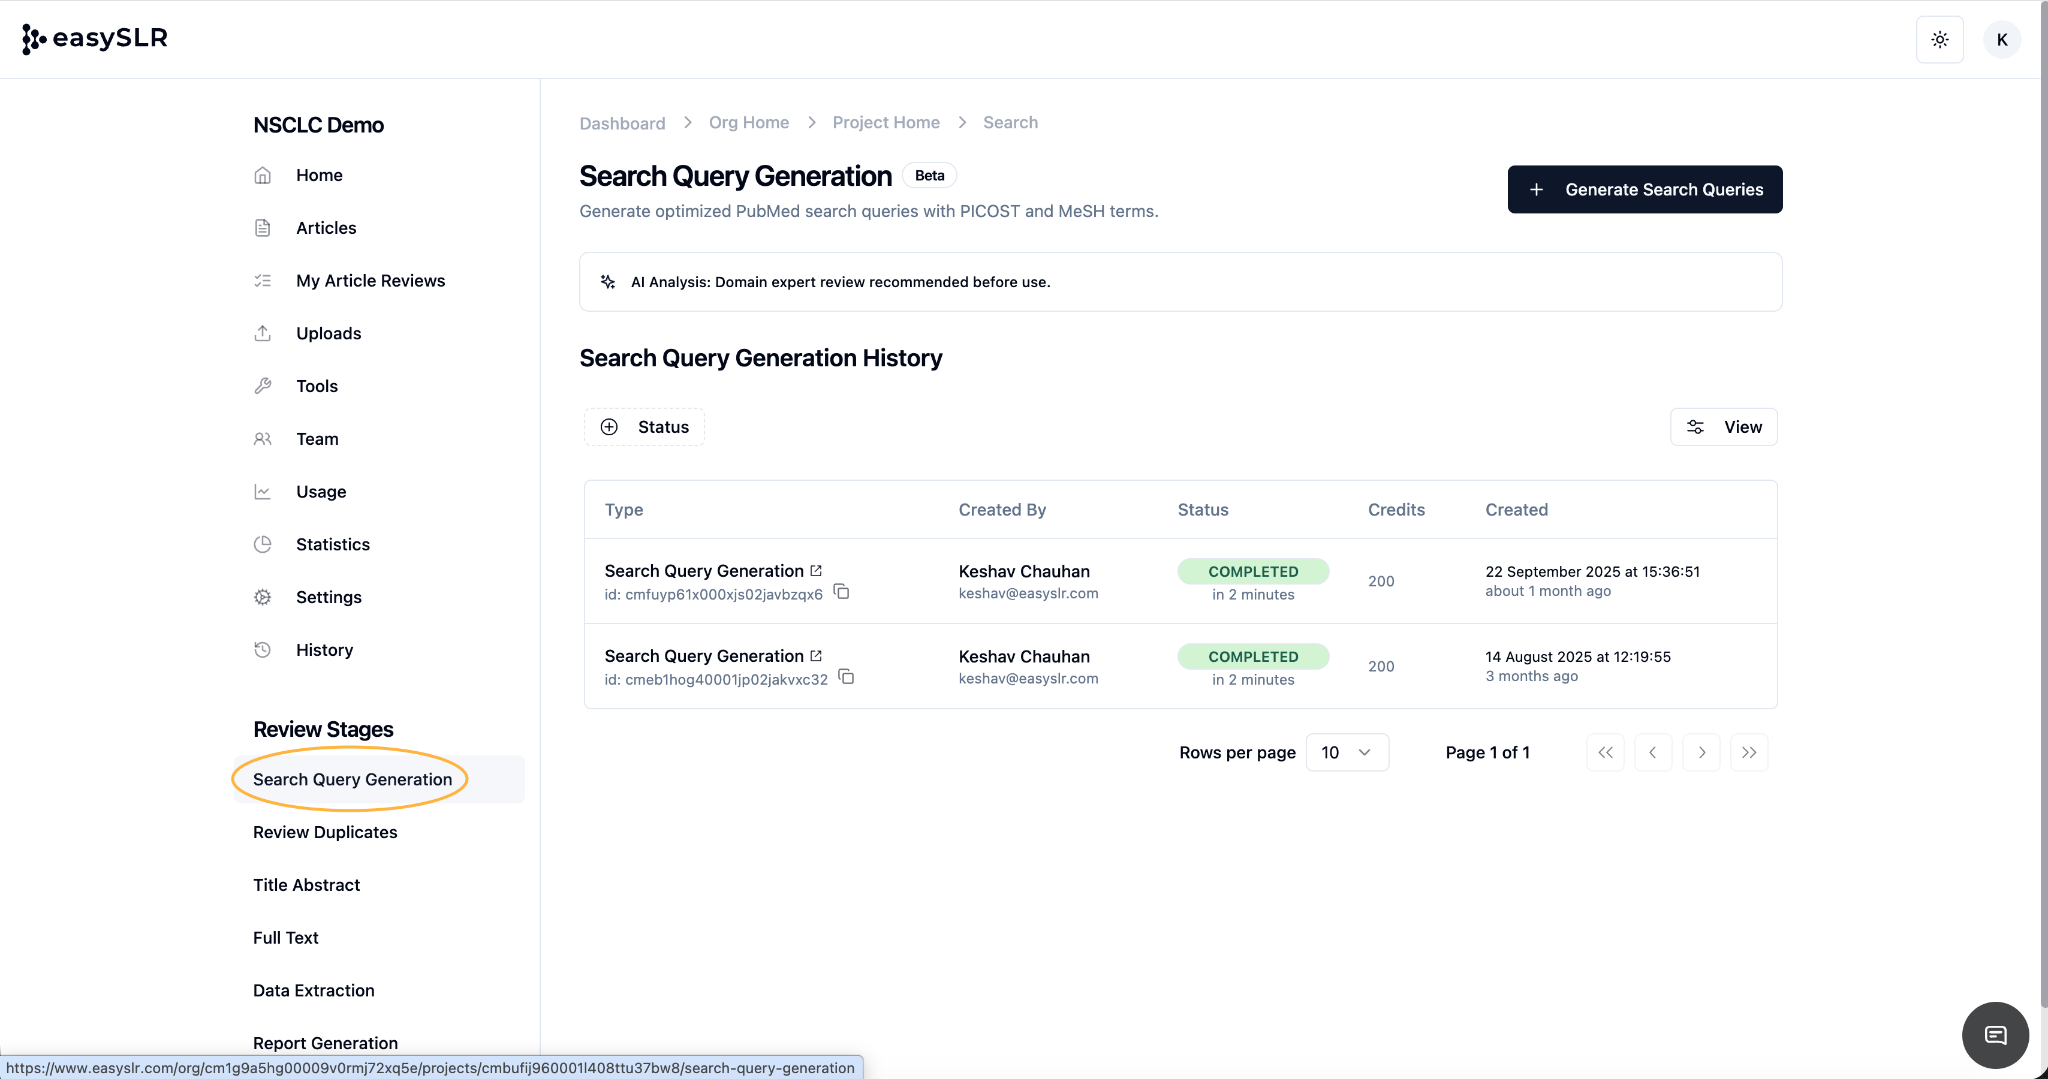Open second Search Query Generation external link icon
Screen dimensions: 2048x1079
click(x=816, y=655)
